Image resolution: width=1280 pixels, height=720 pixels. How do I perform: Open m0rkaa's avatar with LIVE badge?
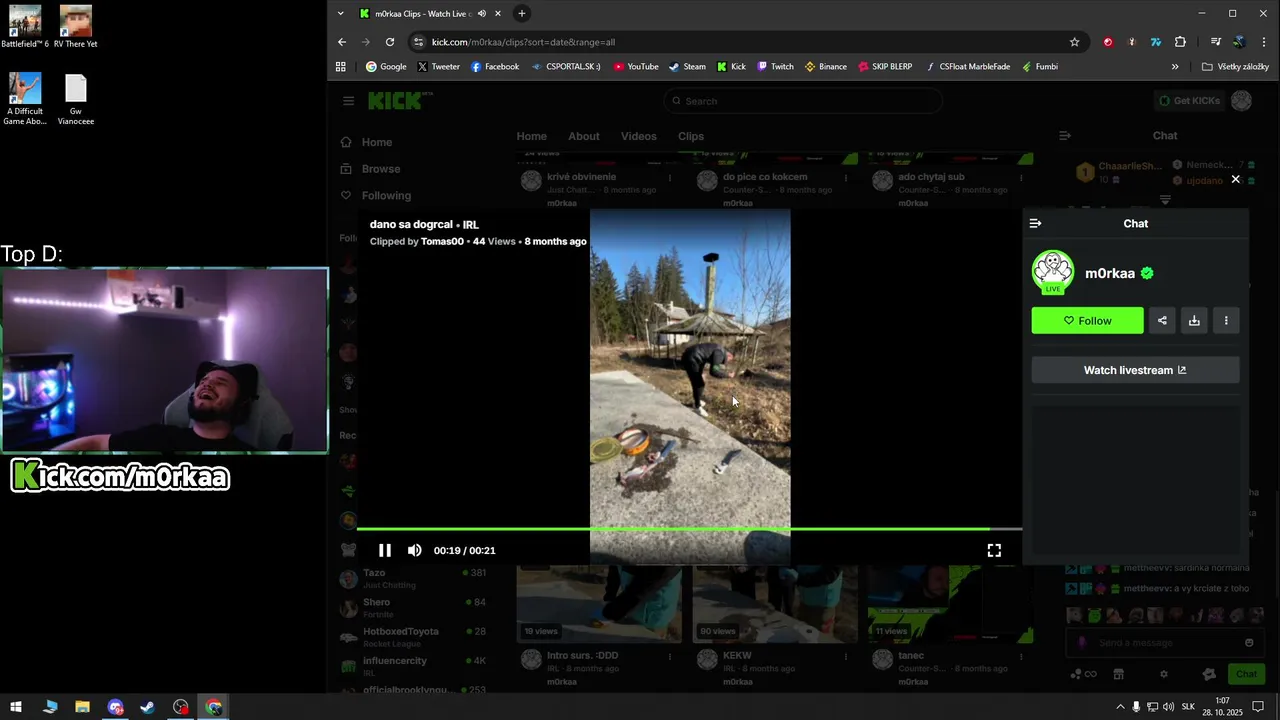click(x=1053, y=273)
